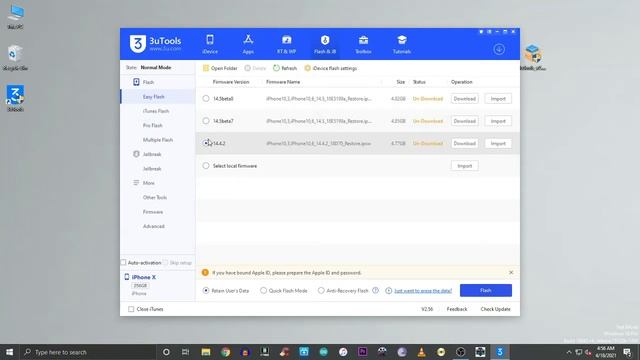Select Multiple Flash in sidebar
This screenshot has height=360, width=640.
click(158, 140)
